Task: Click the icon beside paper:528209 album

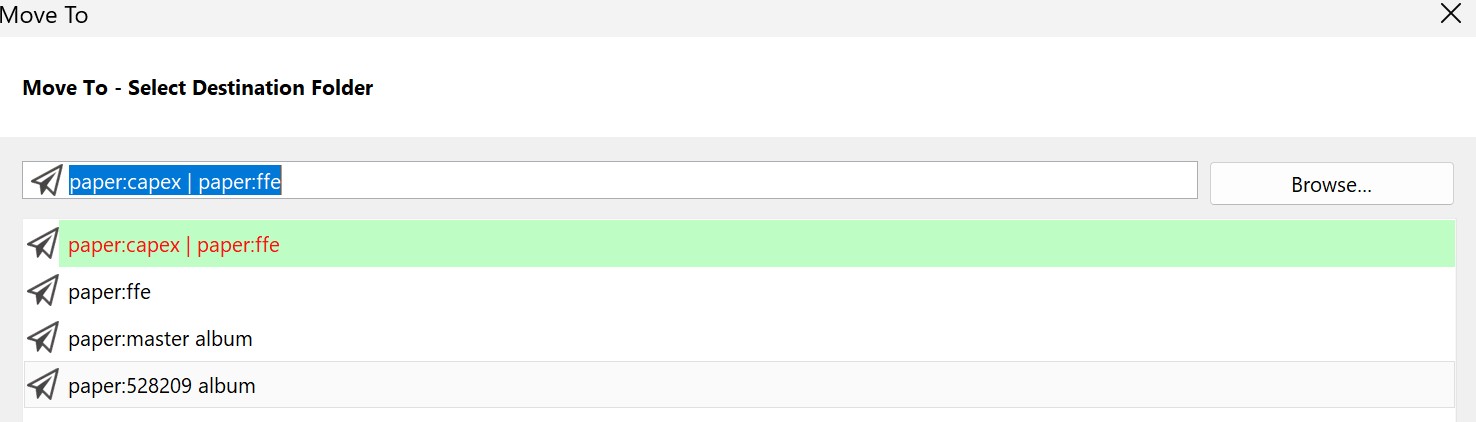Action: coord(42,385)
